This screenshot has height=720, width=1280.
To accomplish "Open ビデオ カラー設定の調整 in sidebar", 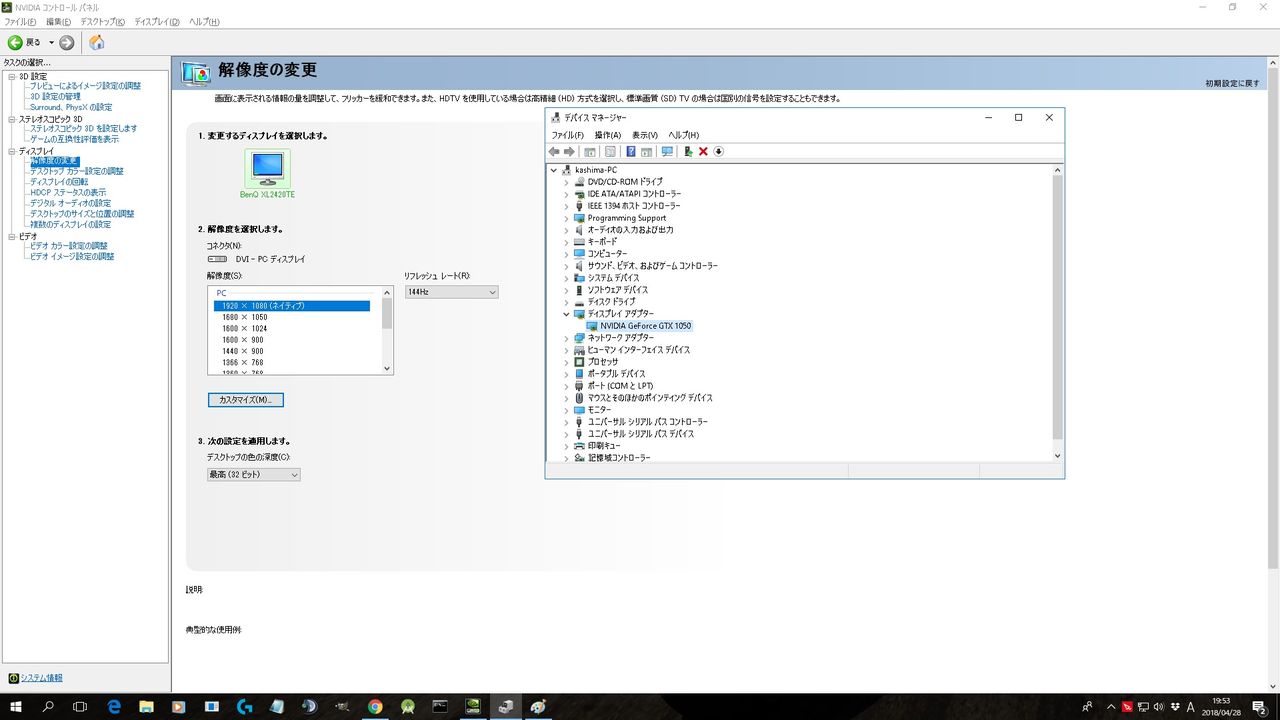I will click(69, 246).
